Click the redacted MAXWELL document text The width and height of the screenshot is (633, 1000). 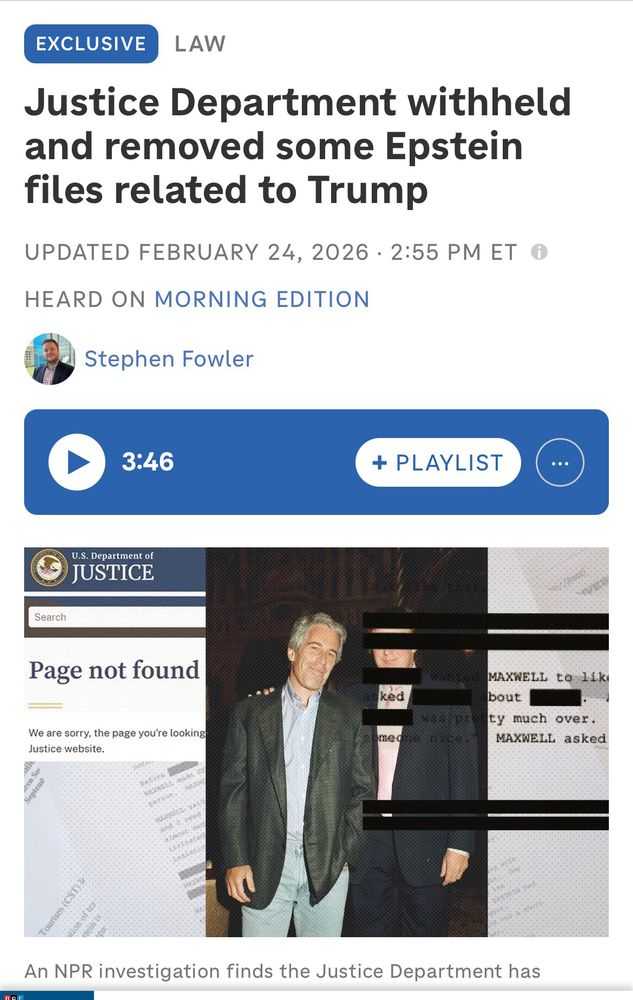point(547,708)
